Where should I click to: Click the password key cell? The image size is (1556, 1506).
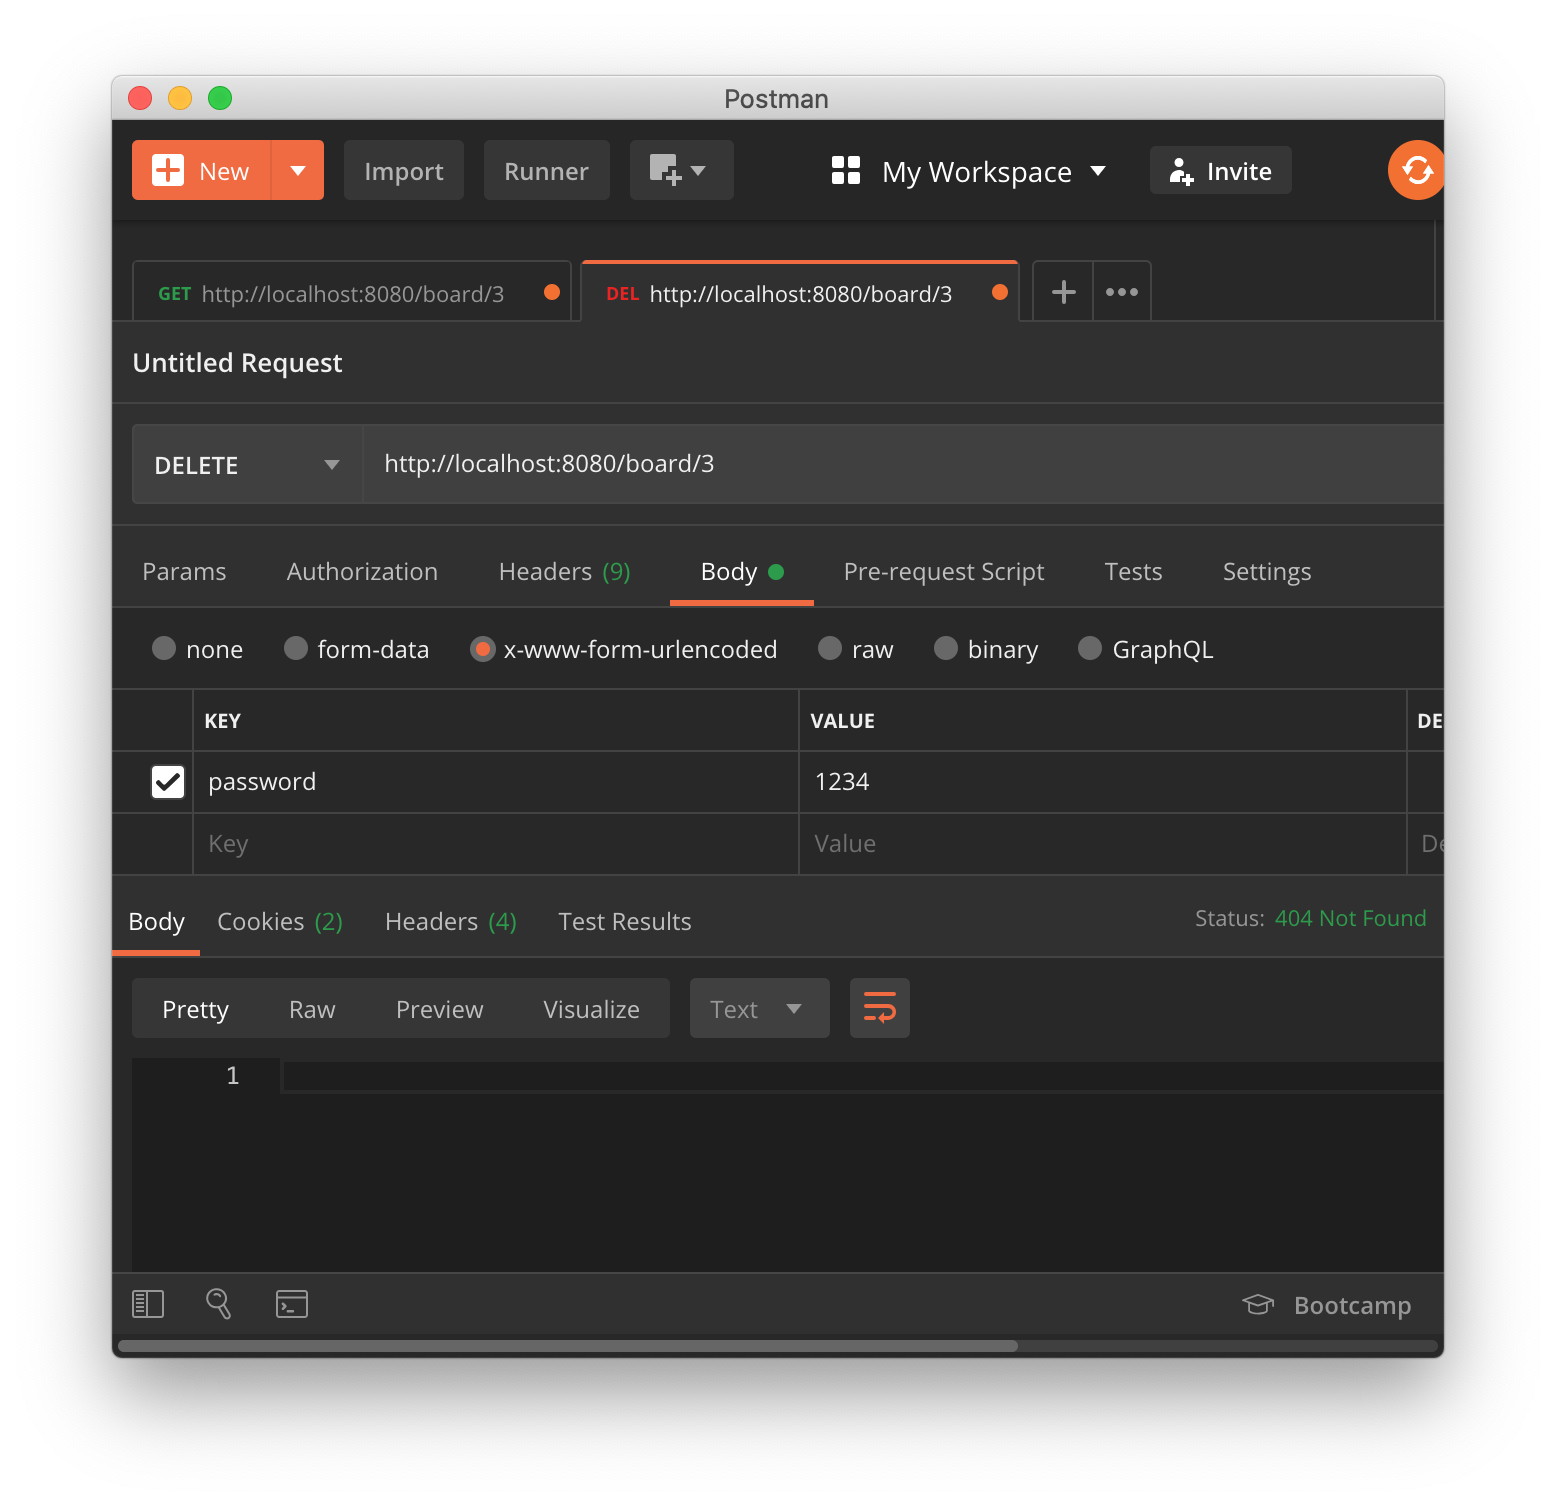496,782
